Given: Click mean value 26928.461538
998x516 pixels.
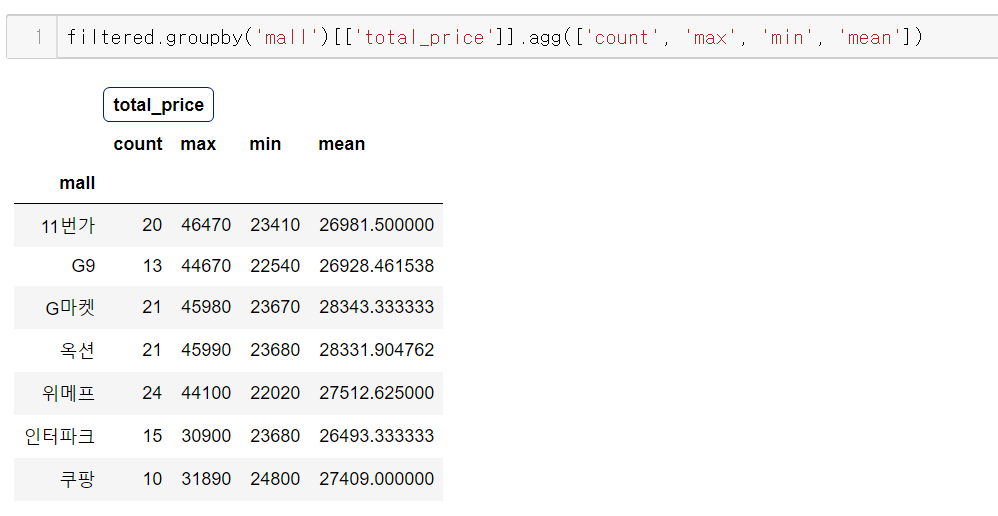Looking at the screenshot, I should click(x=377, y=265).
